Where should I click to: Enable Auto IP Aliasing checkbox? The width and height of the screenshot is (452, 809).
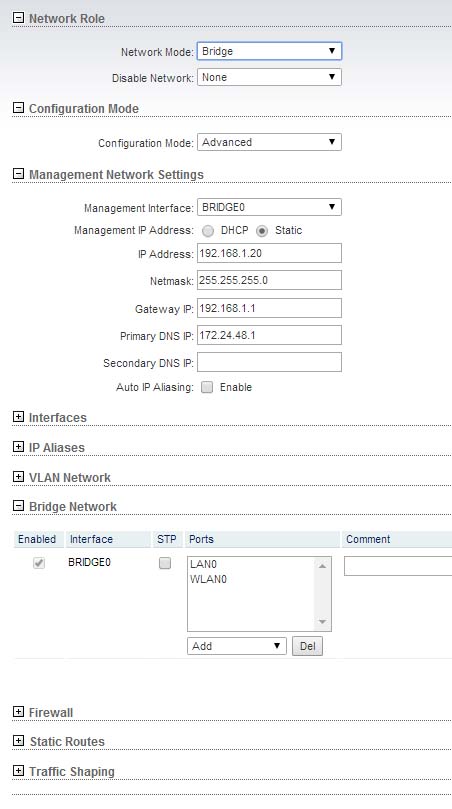(207, 387)
